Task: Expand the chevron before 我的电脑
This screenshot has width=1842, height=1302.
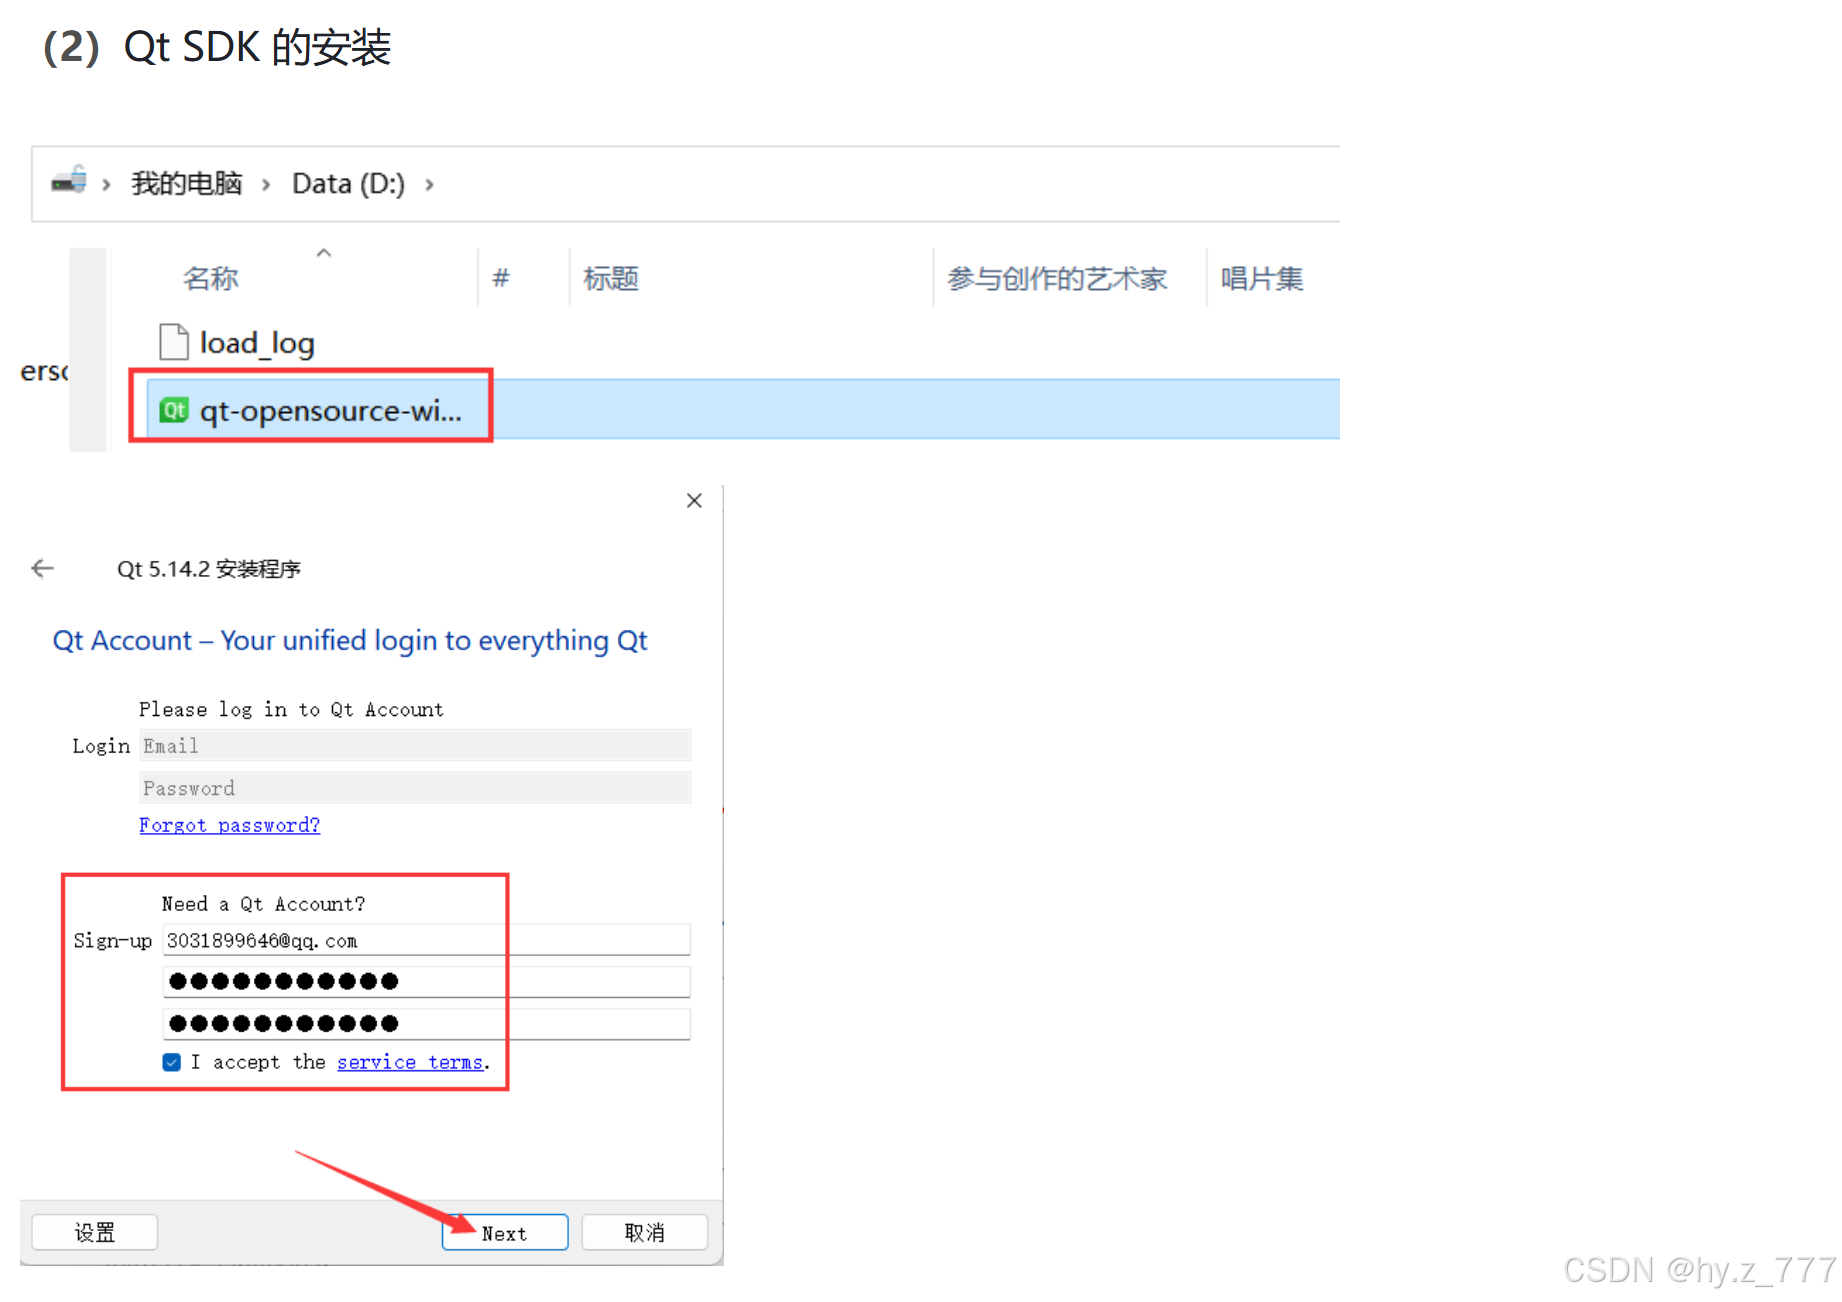Action: pyautogui.click(x=106, y=184)
